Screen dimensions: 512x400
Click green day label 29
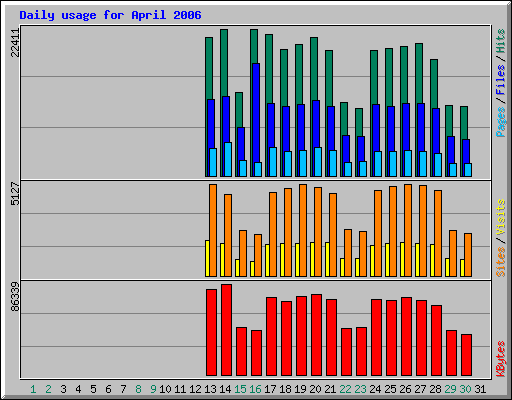(450, 389)
